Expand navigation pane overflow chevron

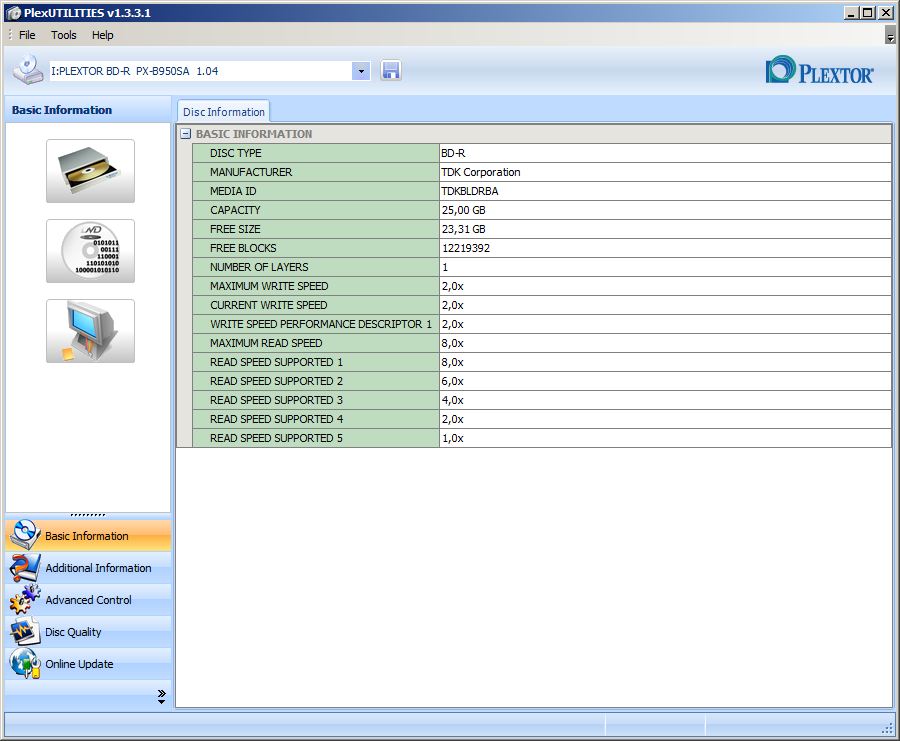click(161, 696)
